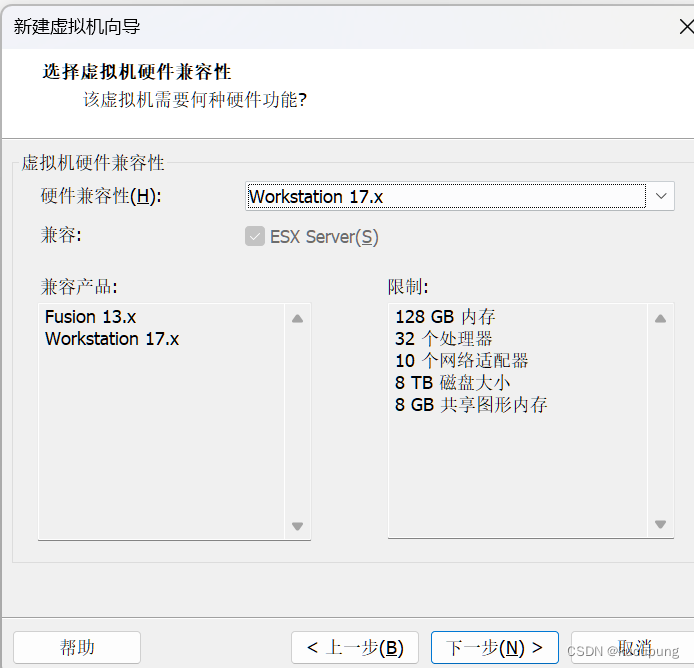Viewport: 694px width, 668px height.
Task: Proceed with the 下一步(N) button
Action: (495, 647)
